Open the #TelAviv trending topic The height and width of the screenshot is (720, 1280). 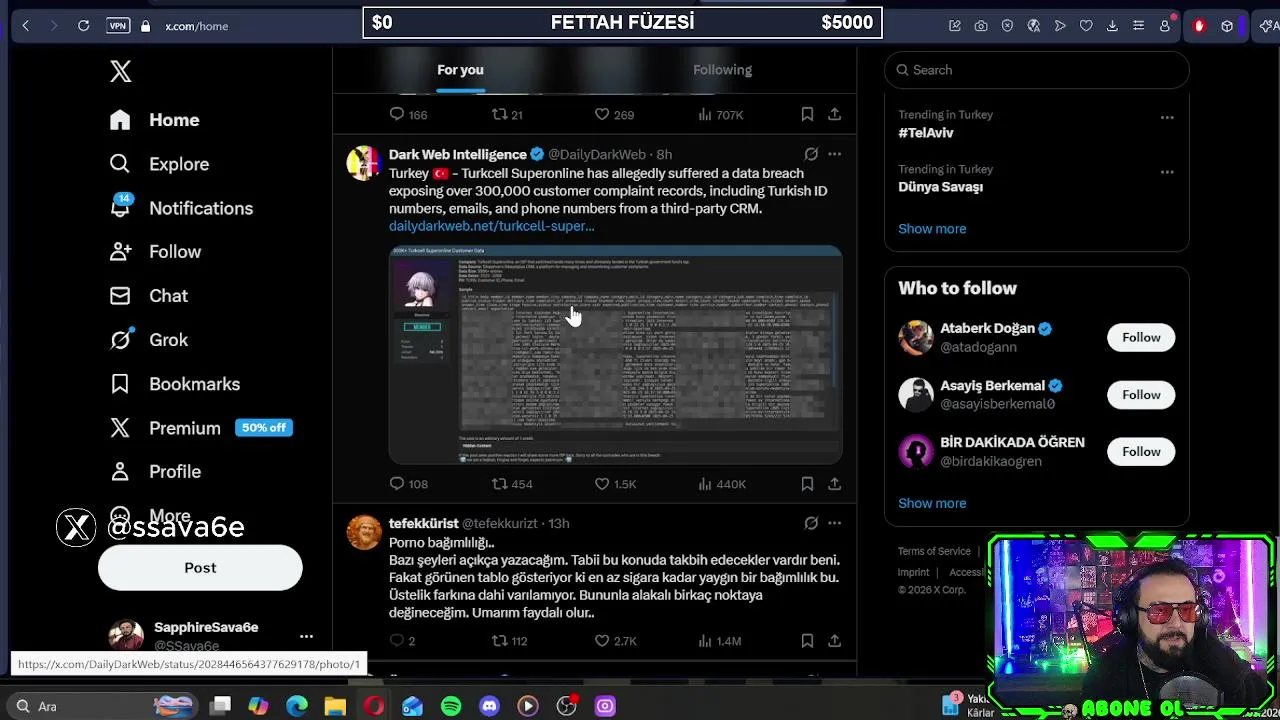(x=926, y=133)
